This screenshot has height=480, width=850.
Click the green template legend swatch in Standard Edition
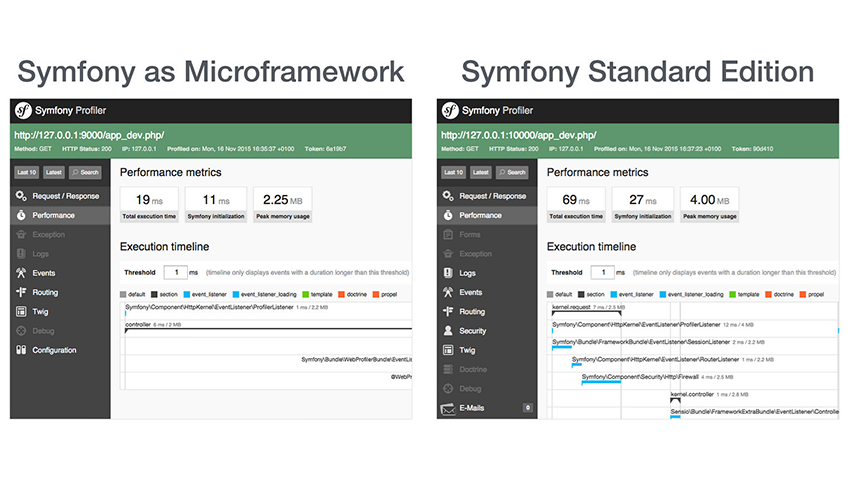pos(734,295)
